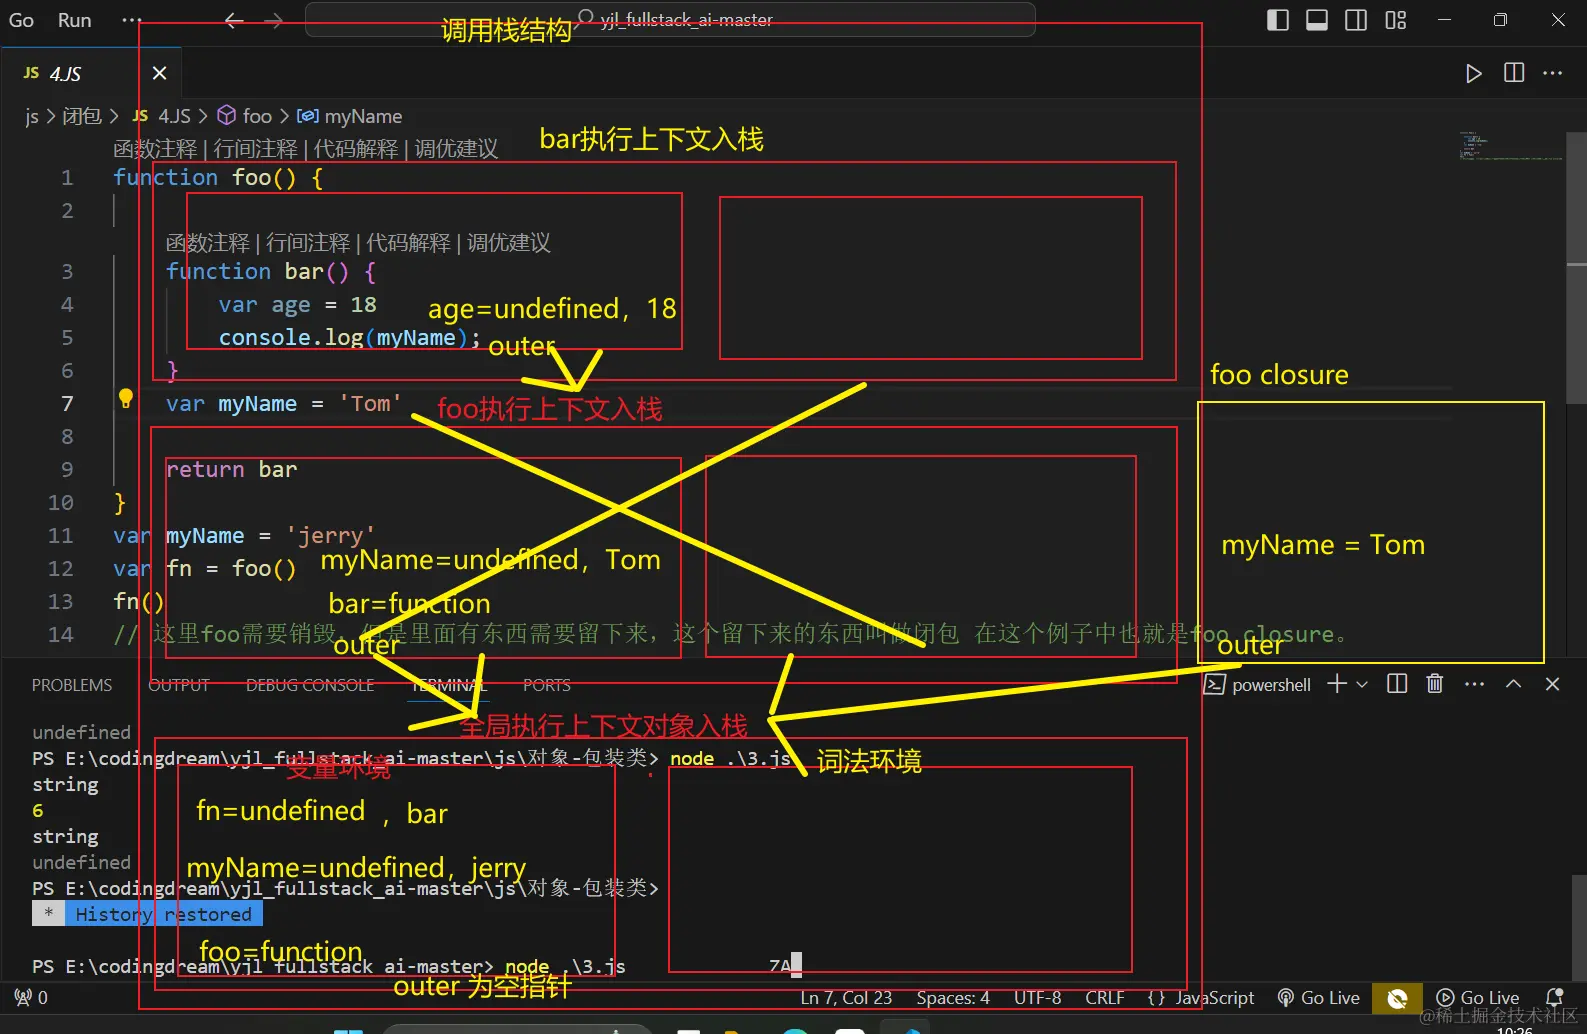Click the 闭包 breadcrumb folder
The width and height of the screenshot is (1587, 1034).
82,116
